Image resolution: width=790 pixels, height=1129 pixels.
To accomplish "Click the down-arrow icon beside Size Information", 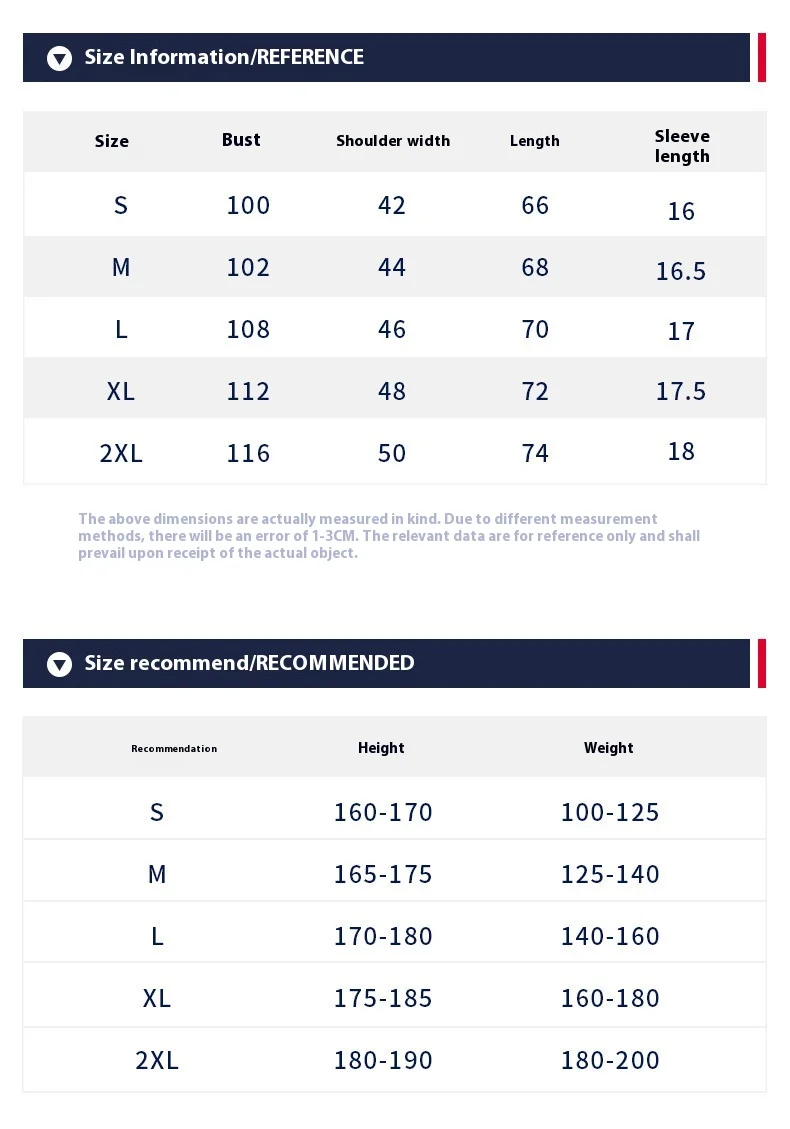I will click(x=60, y=58).
